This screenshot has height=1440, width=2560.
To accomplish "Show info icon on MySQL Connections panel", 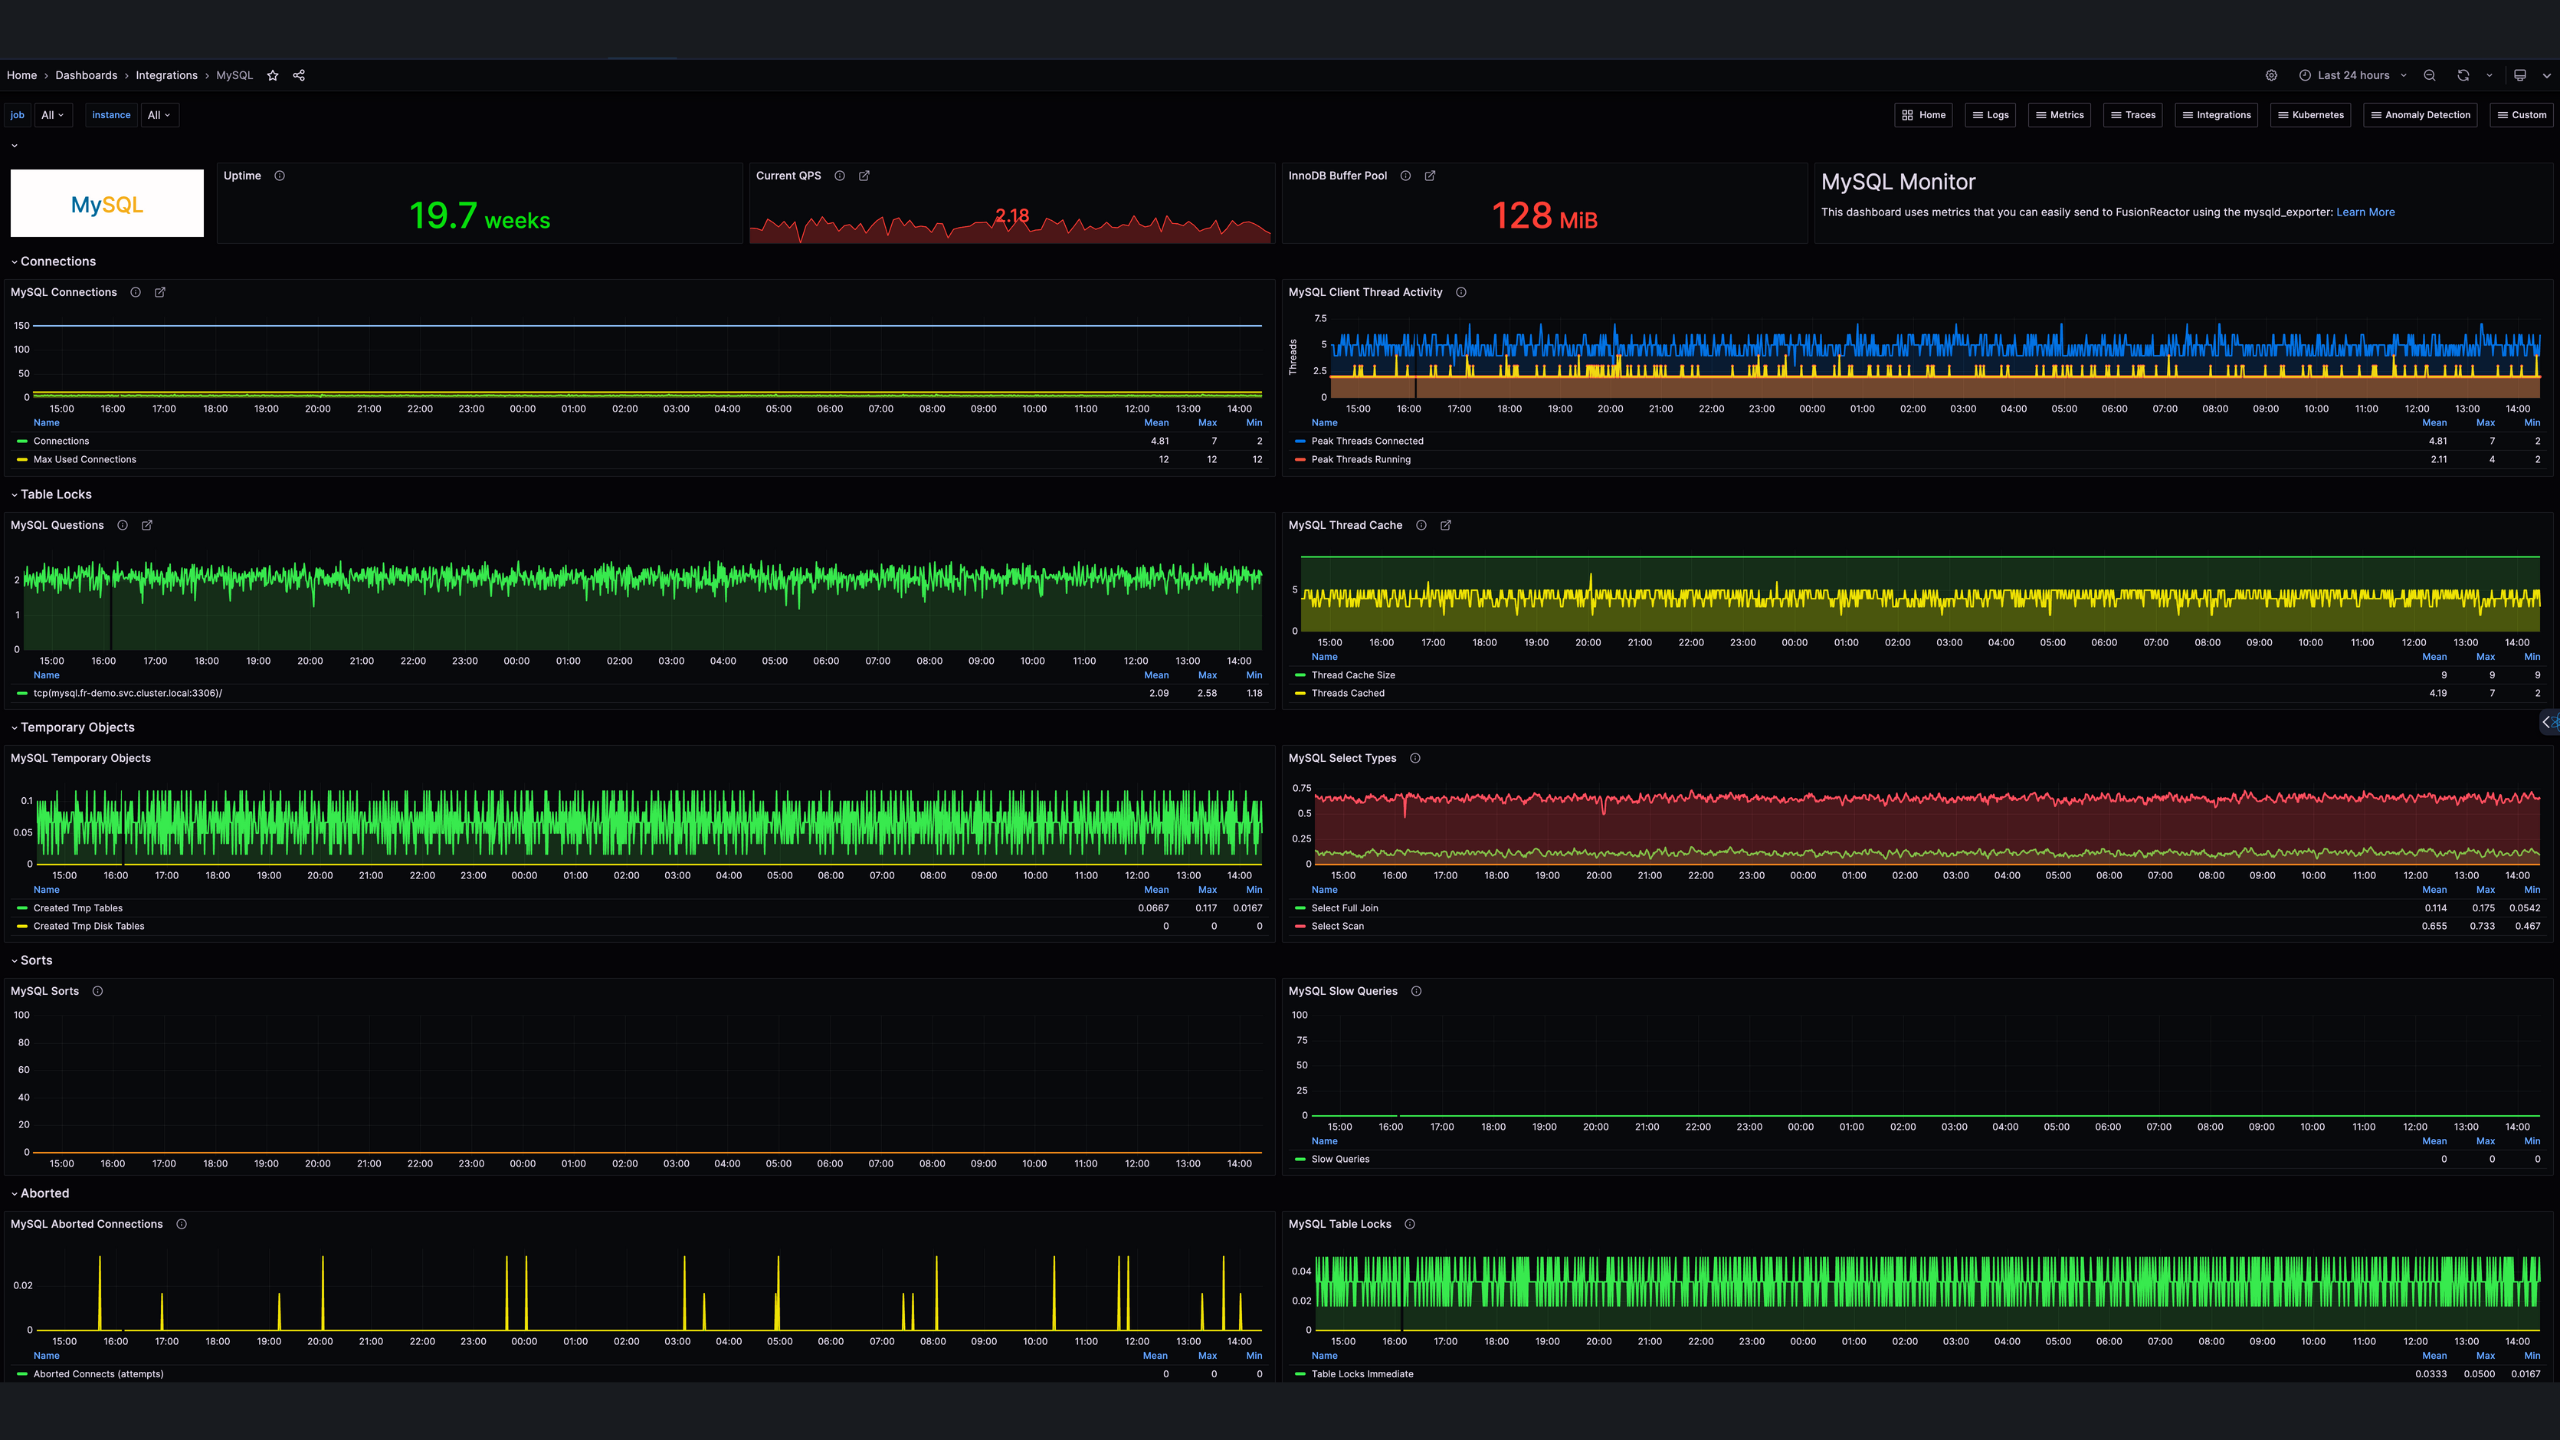I will (x=136, y=292).
